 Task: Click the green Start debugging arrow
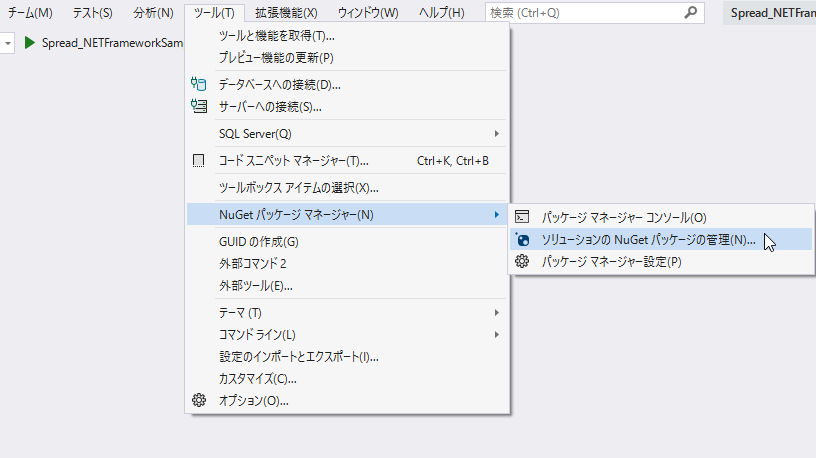tap(30, 43)
